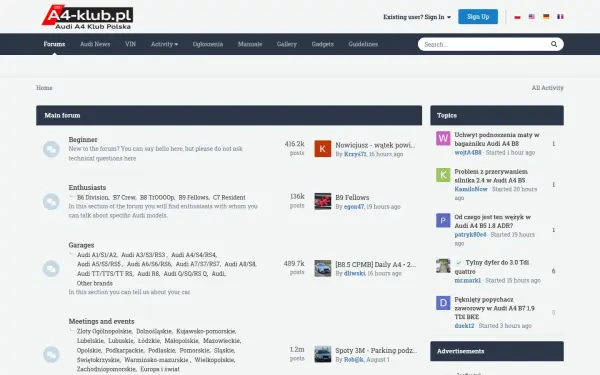
Task: Open the Garages forum title
Action: point(81,245)
